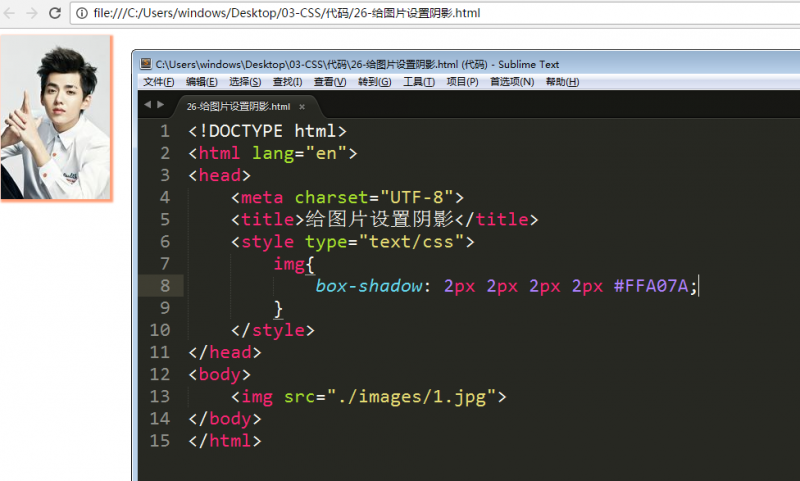Open the 查找(I) menu

(x=287, y=82)
